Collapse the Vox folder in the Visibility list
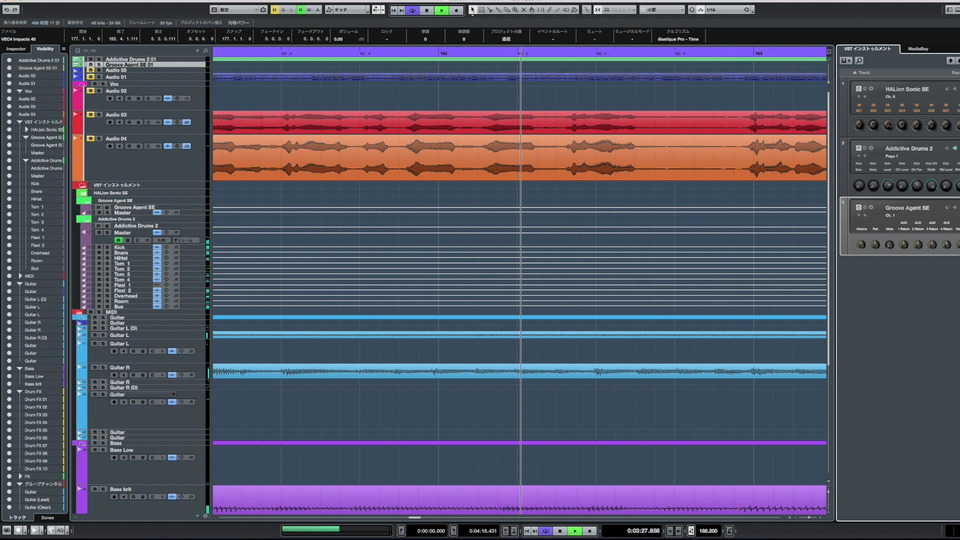The width and height of the screenshot is (960, 540). pyautogui.click(x=19, y=91)
